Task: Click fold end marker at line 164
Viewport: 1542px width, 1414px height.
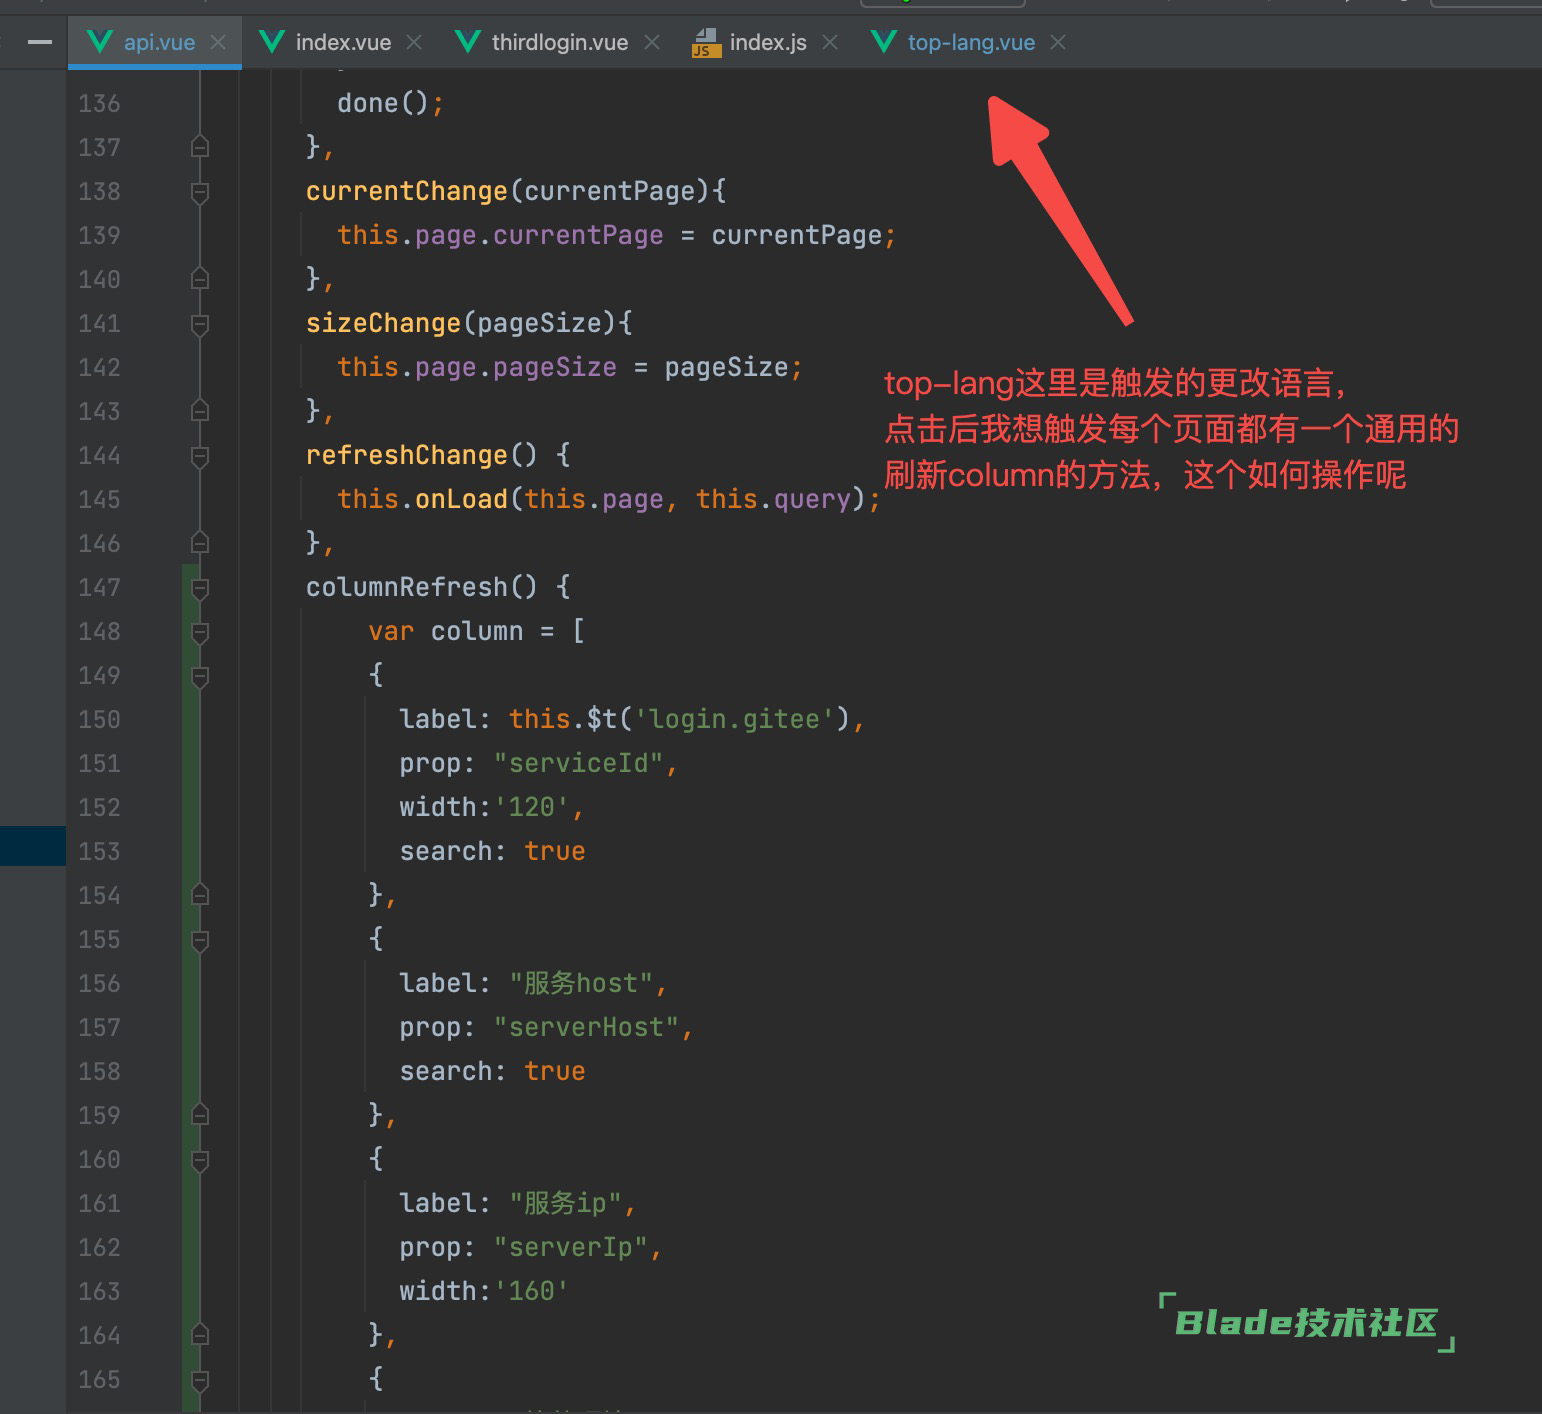Action: point(200,1335)
